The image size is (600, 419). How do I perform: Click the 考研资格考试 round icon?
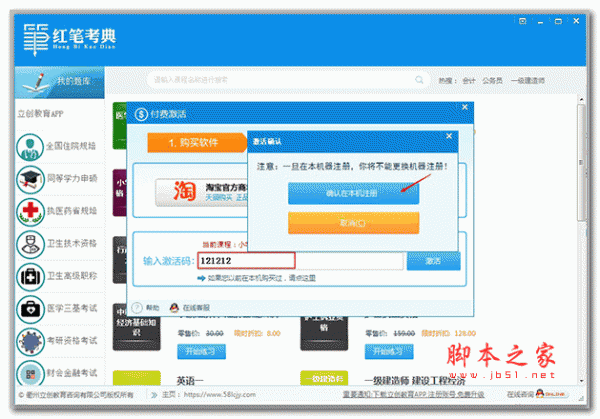pos(30,341)
